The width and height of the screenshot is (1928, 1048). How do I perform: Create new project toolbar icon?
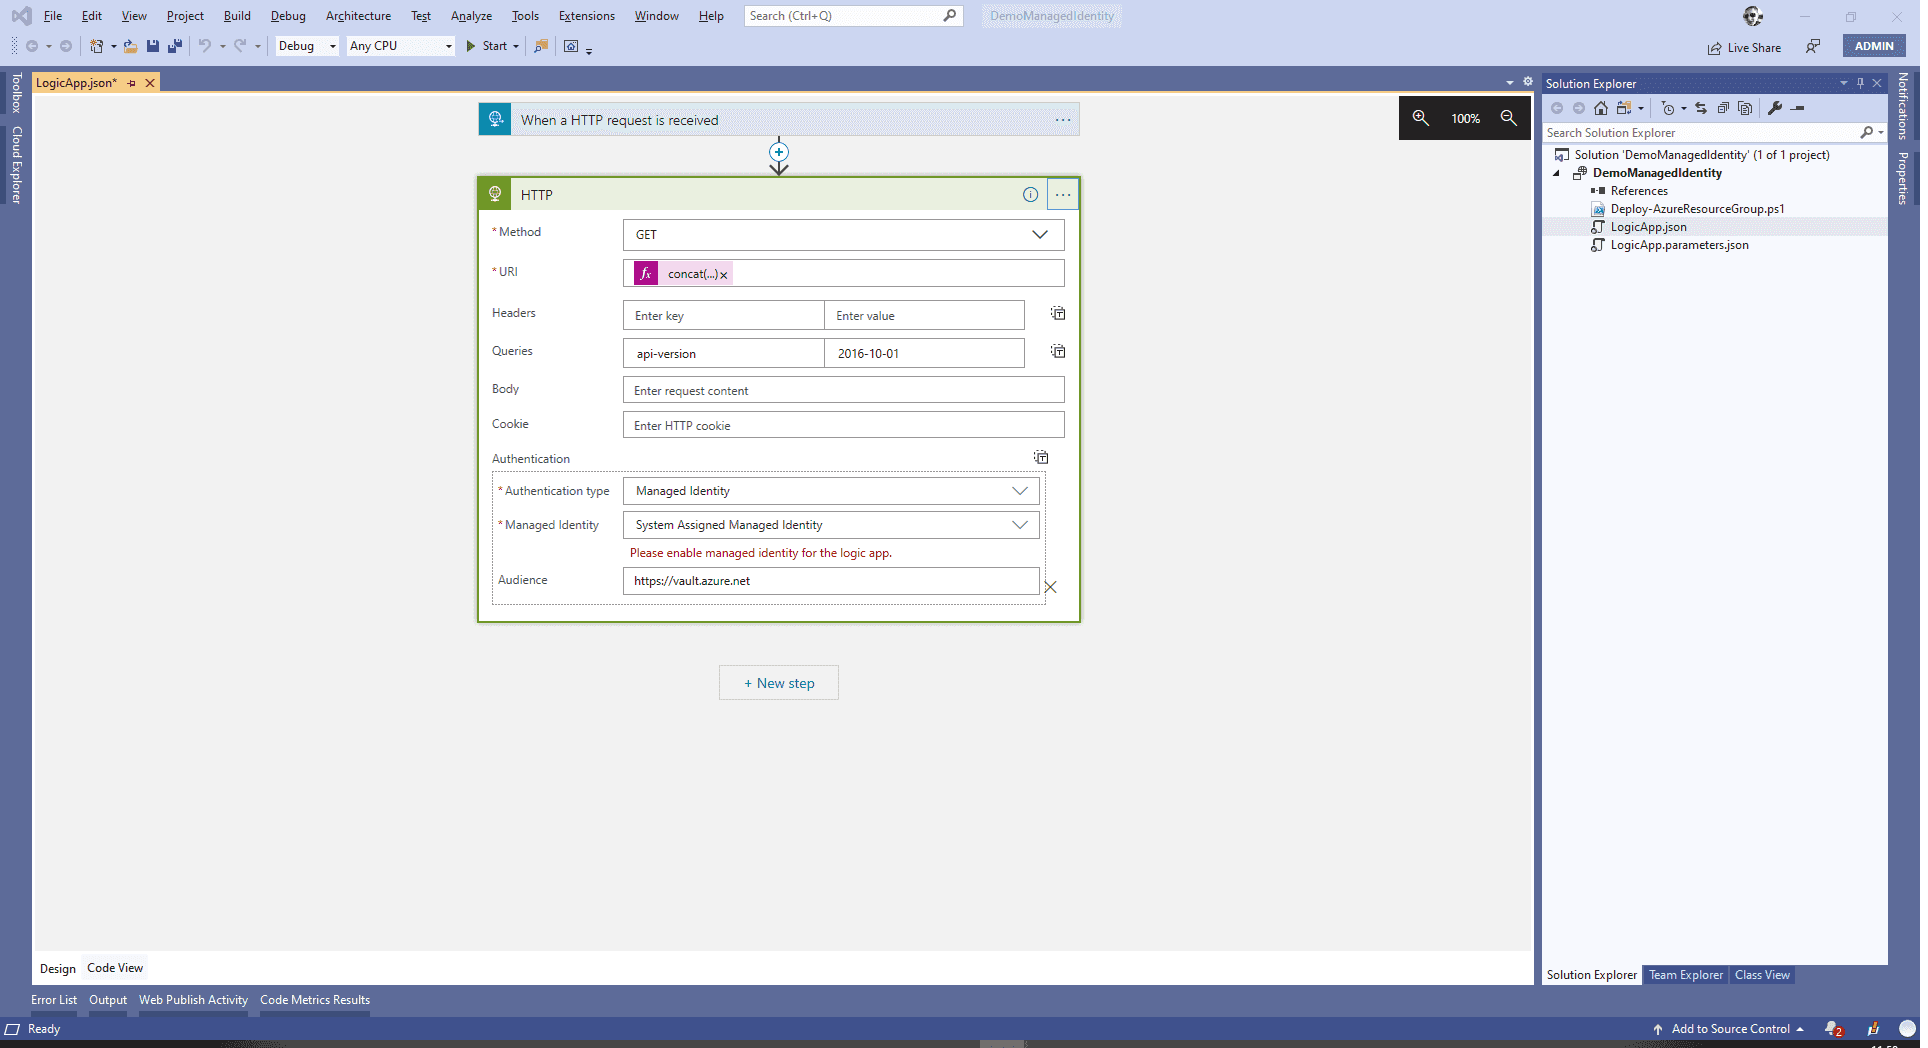97,46
